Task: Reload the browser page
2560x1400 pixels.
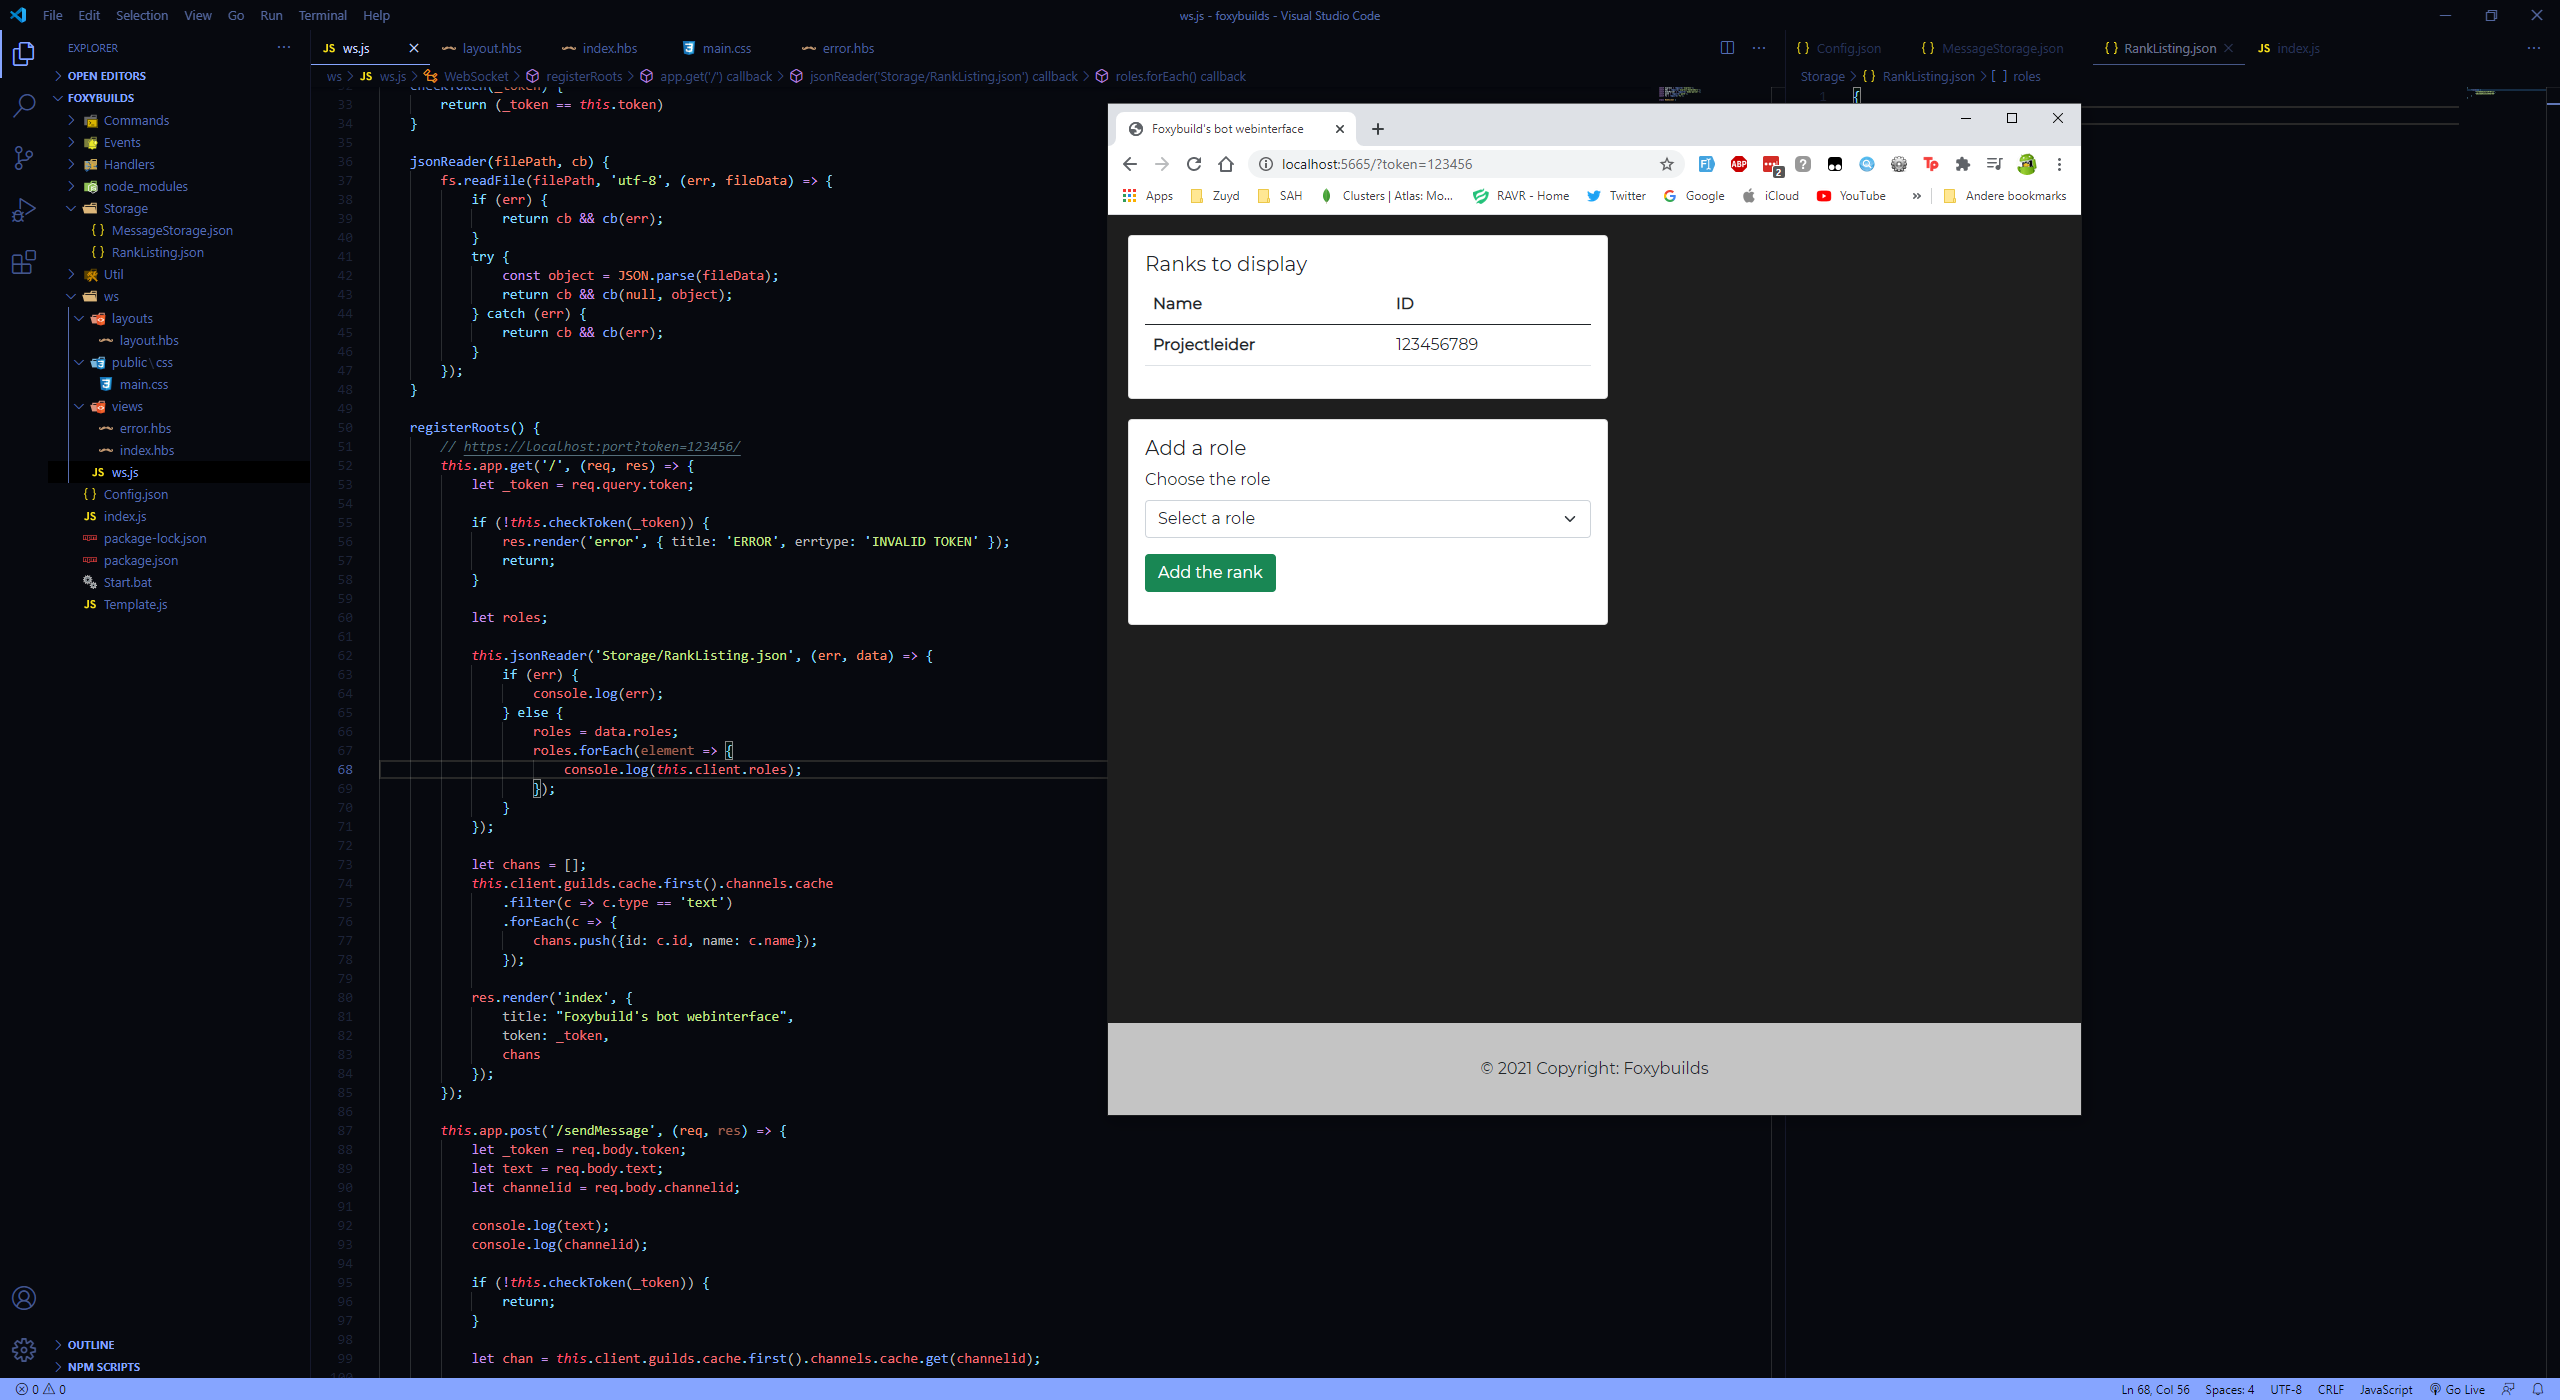Action: [1193, 164]
